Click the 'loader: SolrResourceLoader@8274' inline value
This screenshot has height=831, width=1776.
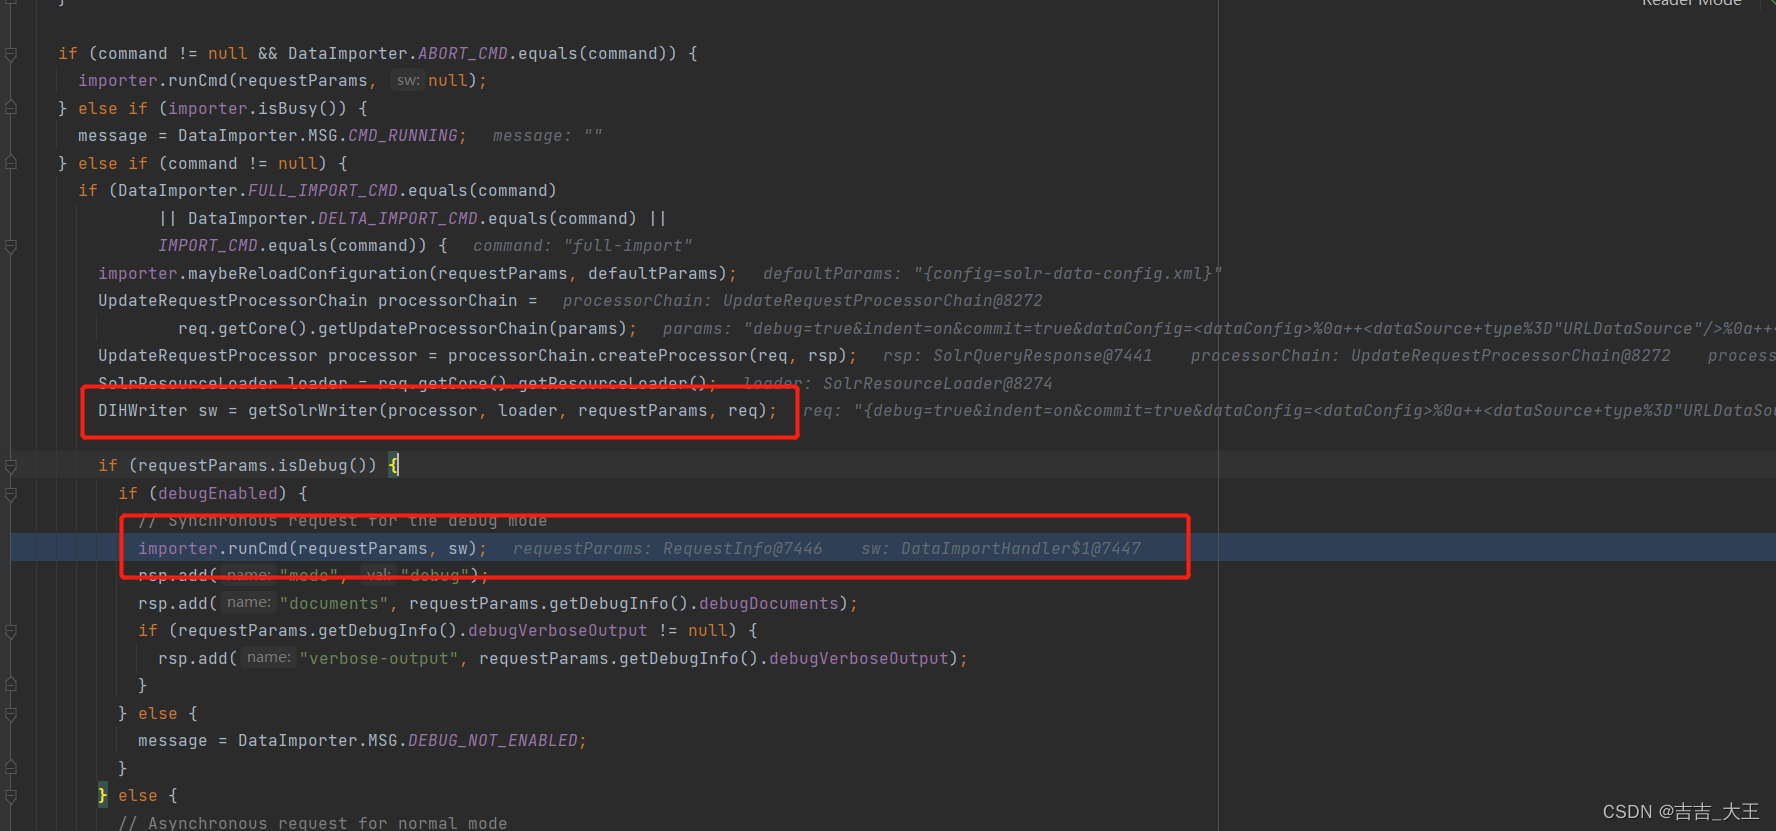click(x=897, y=384)
